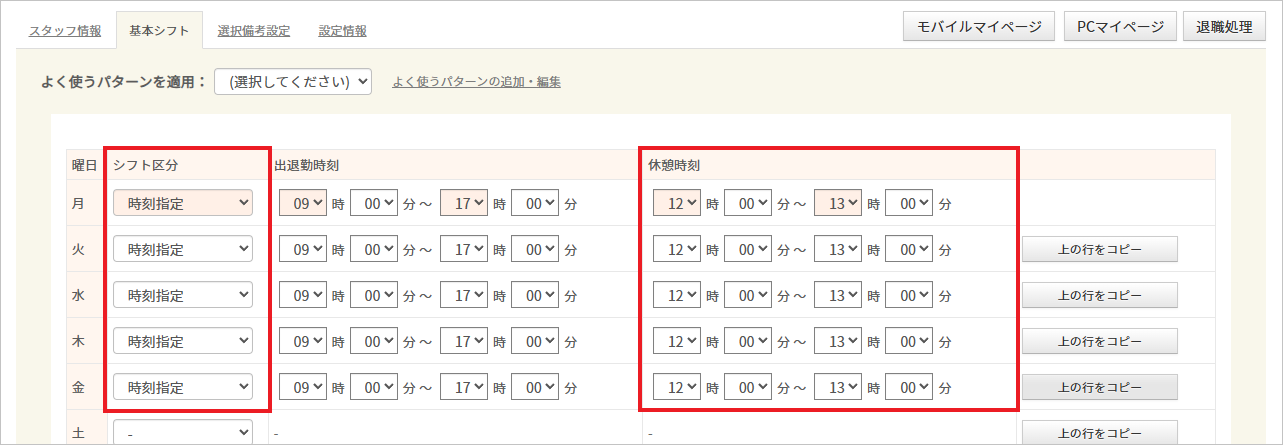This screenshot has width=1283, height=445.
Task: Click Tuesday's 上の行をコピー button
Action: click(x=1099, y=249)
